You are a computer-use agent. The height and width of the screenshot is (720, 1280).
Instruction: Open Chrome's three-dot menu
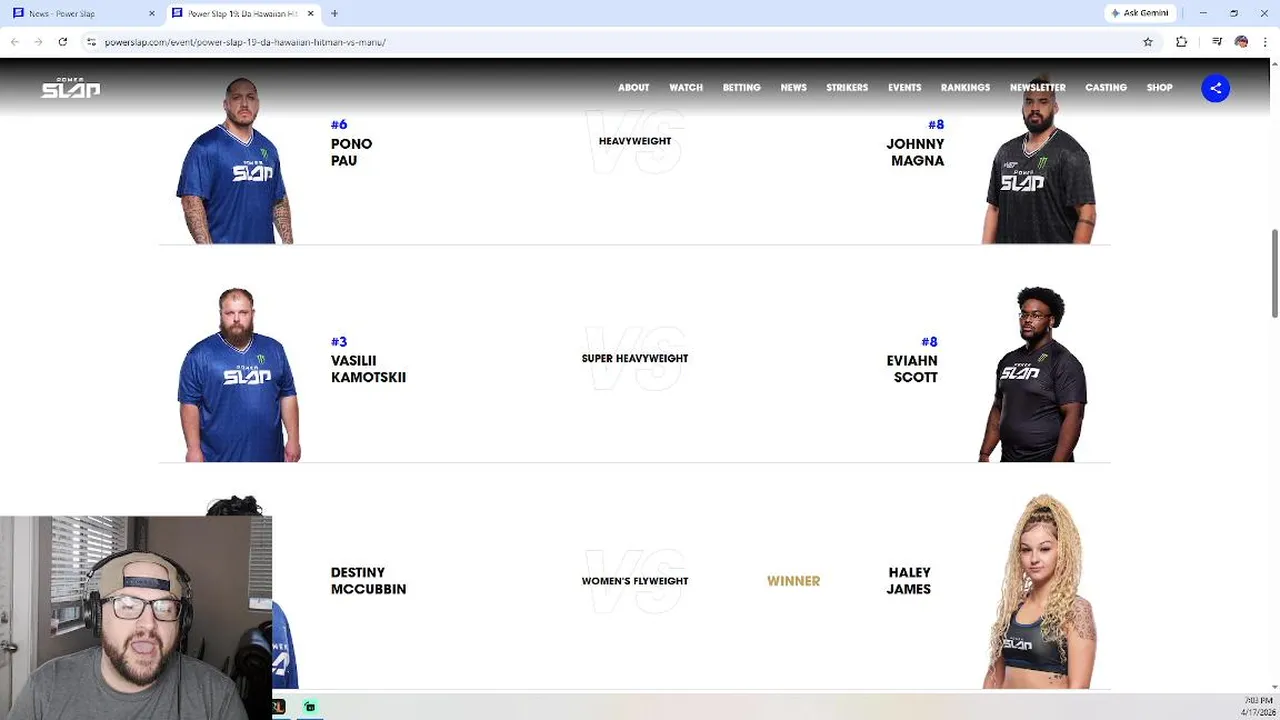coord(1264,42)
